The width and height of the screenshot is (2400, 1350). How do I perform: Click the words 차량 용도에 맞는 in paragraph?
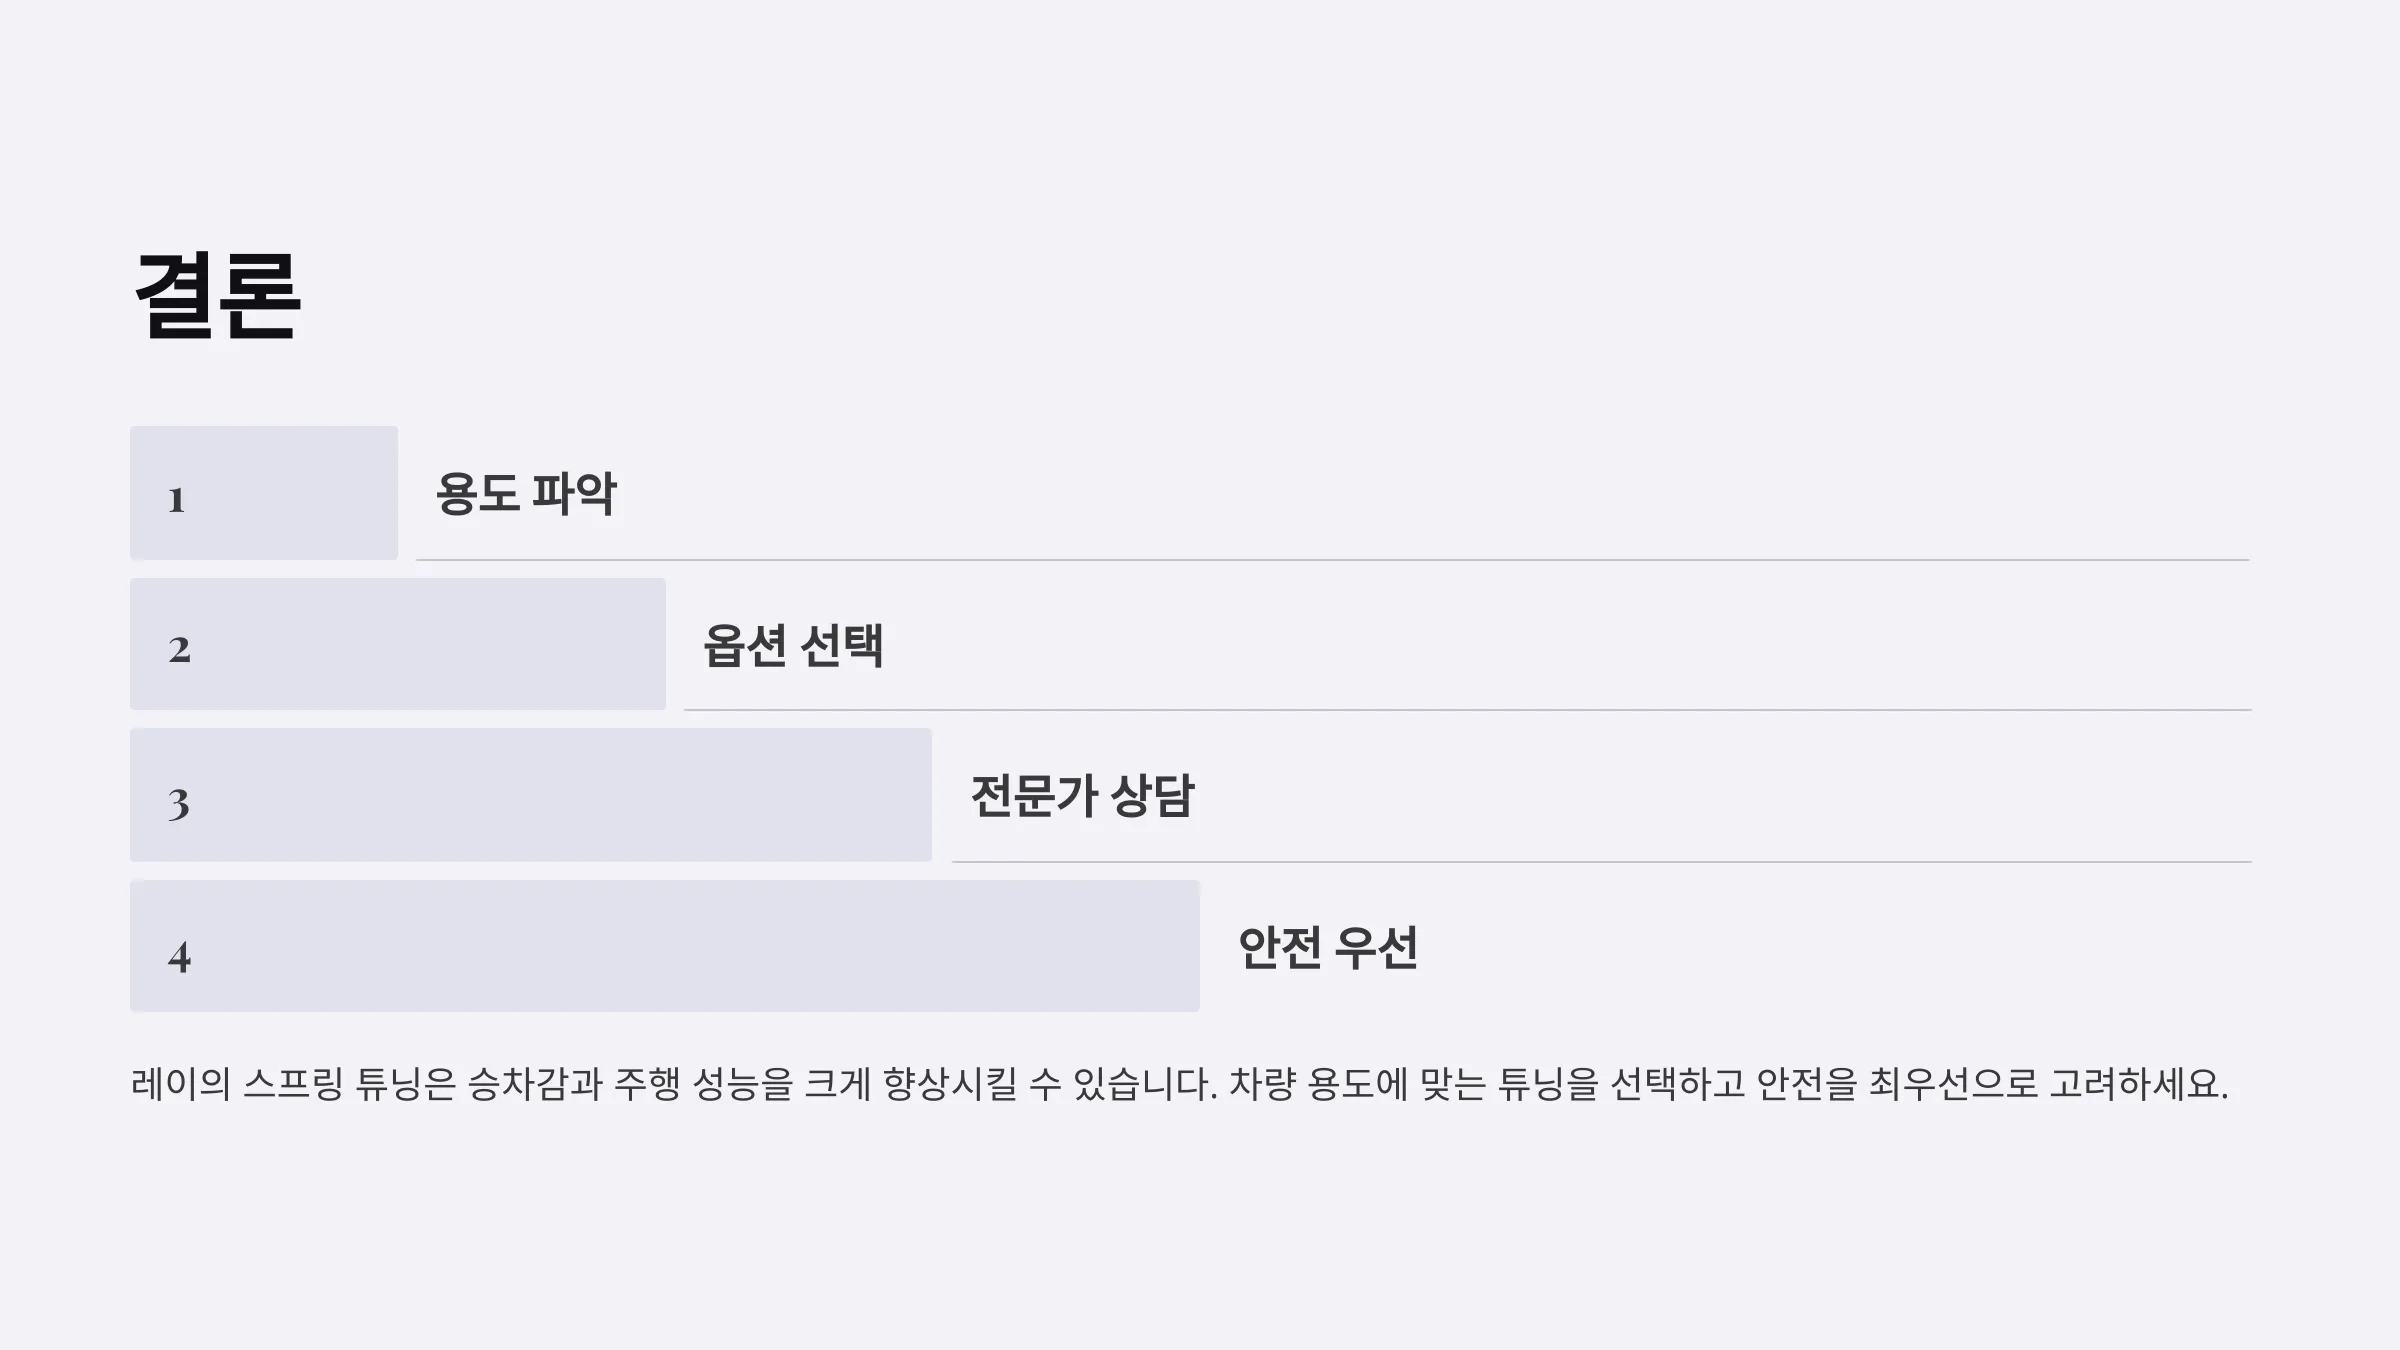click(x=1358, y=1084)
